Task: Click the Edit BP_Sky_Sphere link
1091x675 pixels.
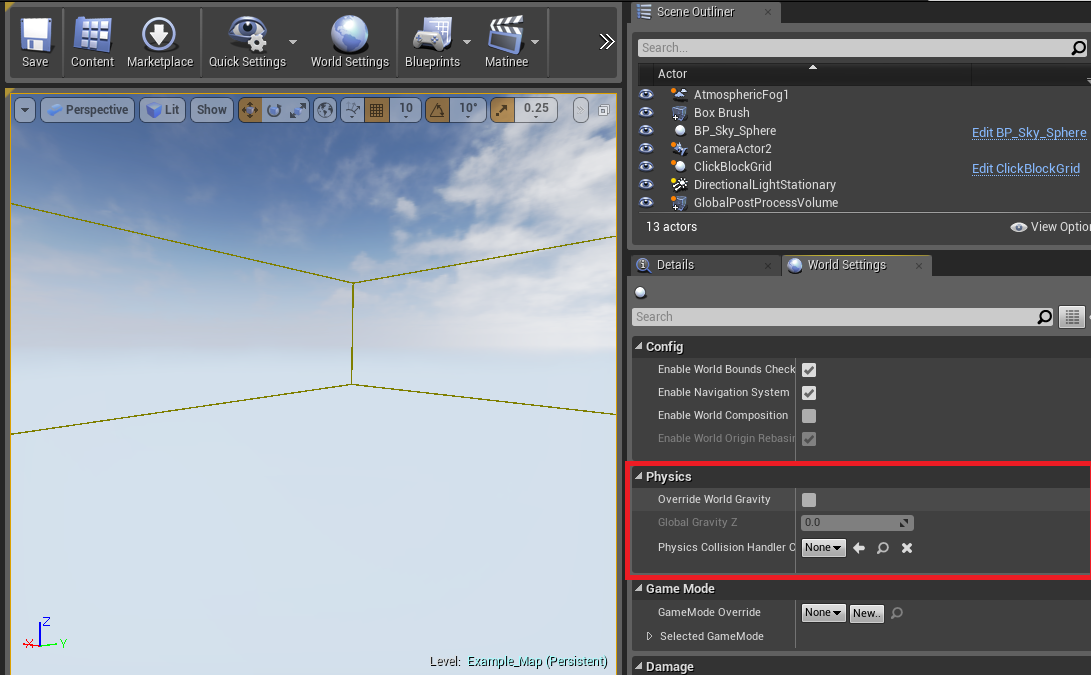Action: tap(1028, 131)
